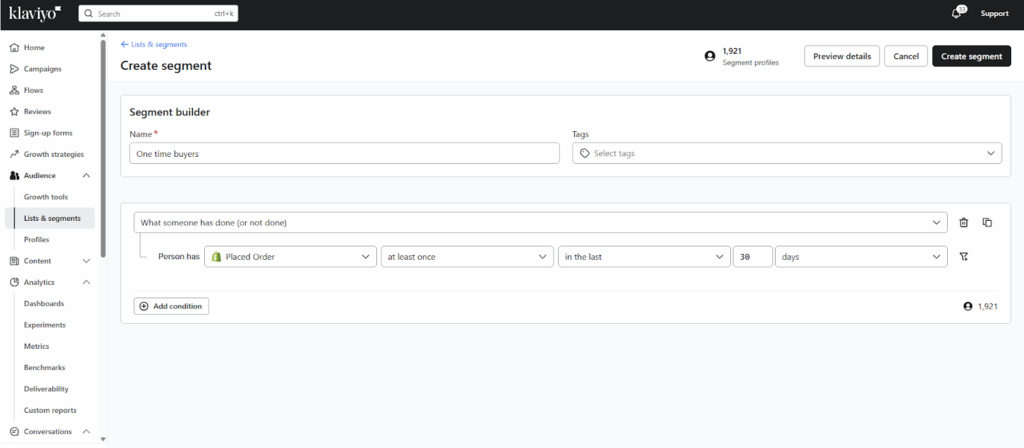Image resolution: width=1024 pixels, height=448 pixels.
Task: Click the Segment profiles text
Action: [x=750, y=63]
